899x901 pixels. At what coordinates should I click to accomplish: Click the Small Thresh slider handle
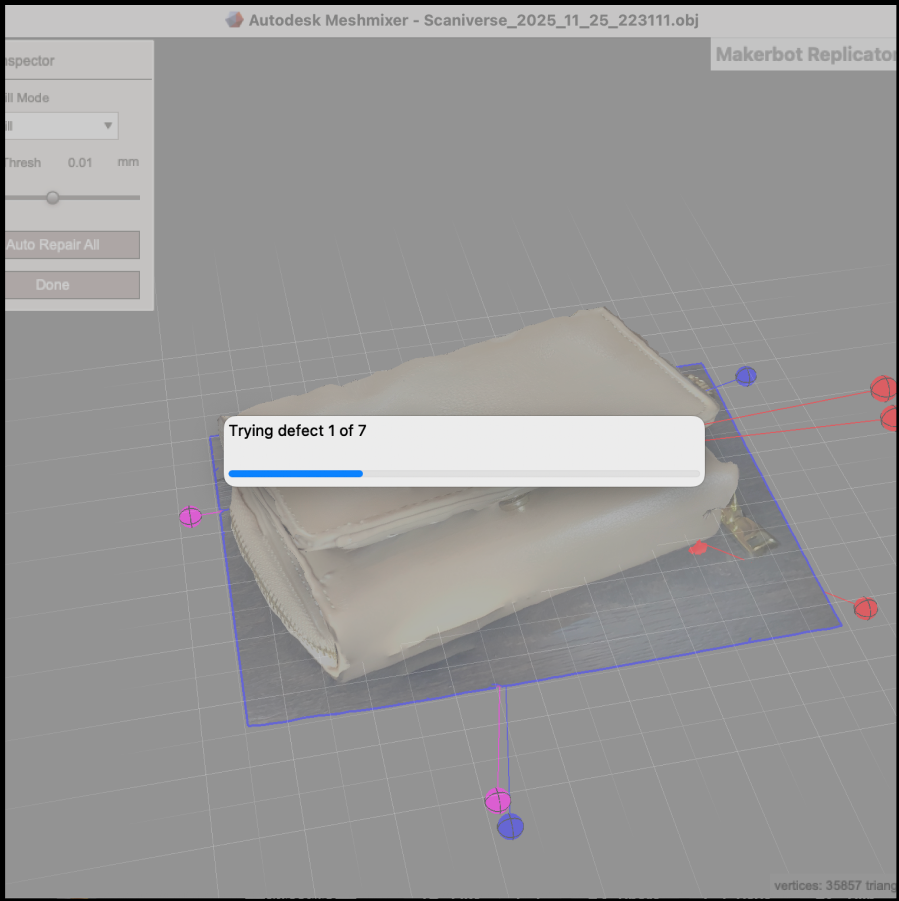53,198
